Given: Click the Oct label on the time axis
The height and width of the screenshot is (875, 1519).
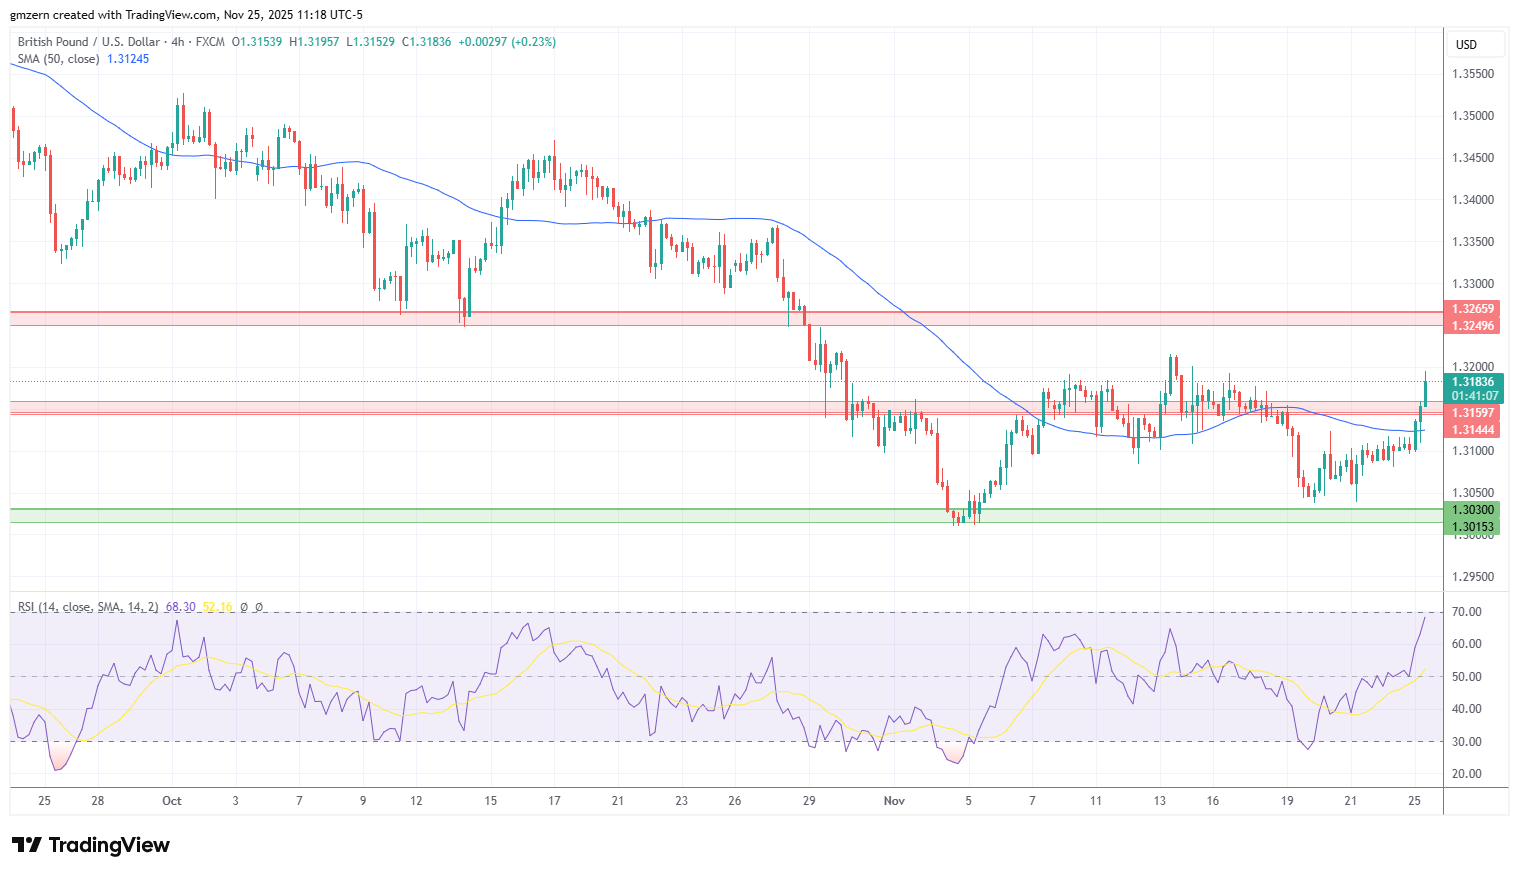Looking at the screenshot, I should 172,801.
